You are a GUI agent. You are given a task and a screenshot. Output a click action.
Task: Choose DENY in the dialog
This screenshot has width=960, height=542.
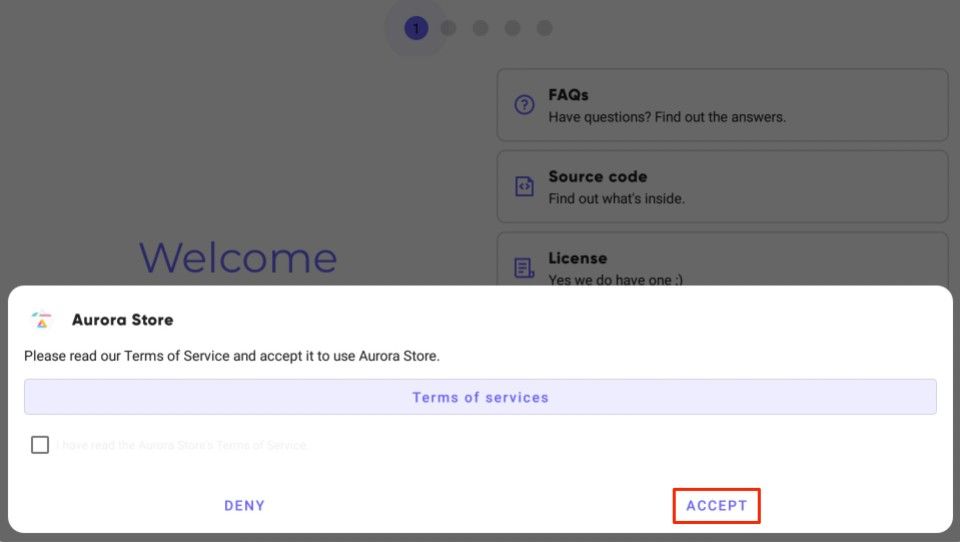(244, 506)
